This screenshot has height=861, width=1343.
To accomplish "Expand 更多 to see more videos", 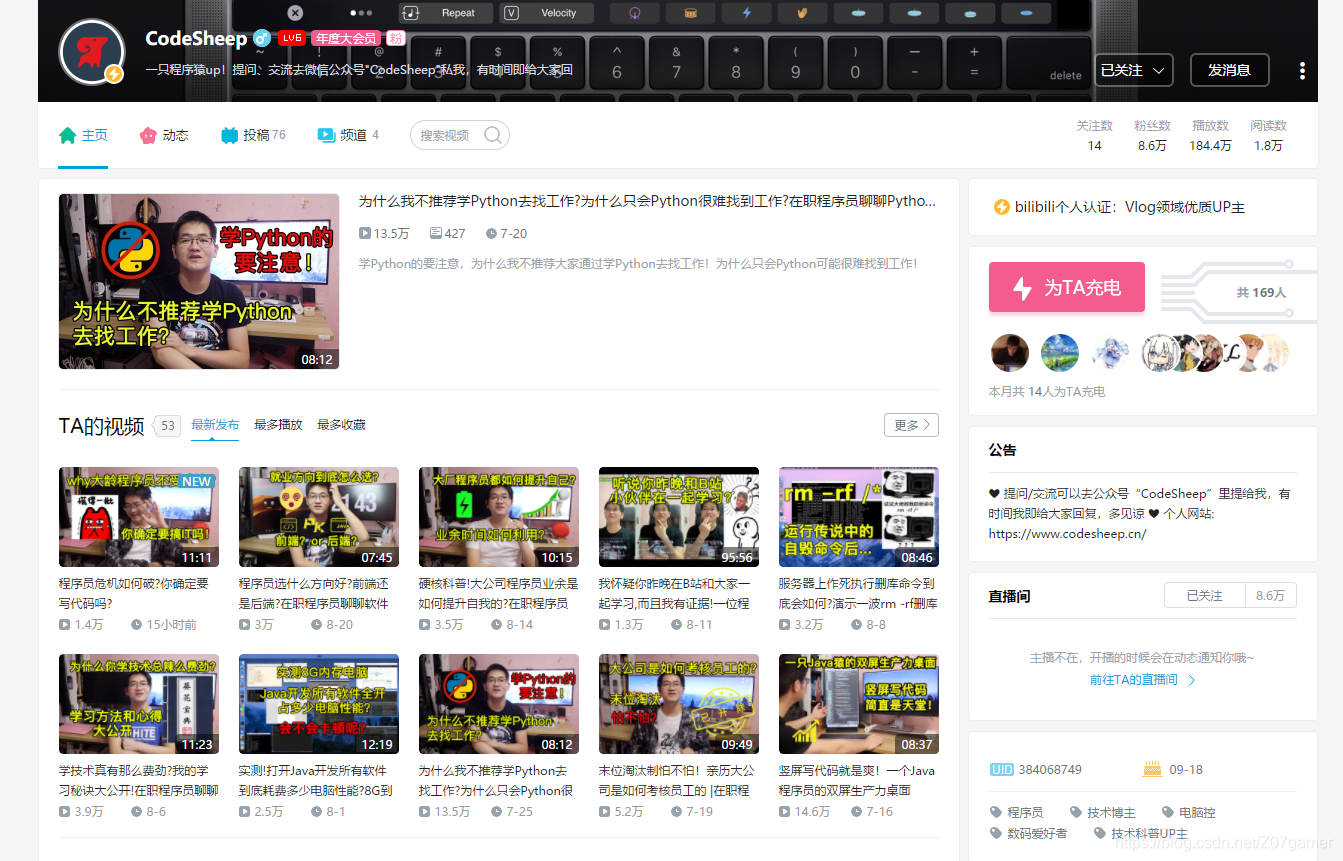I will (910, 424).
